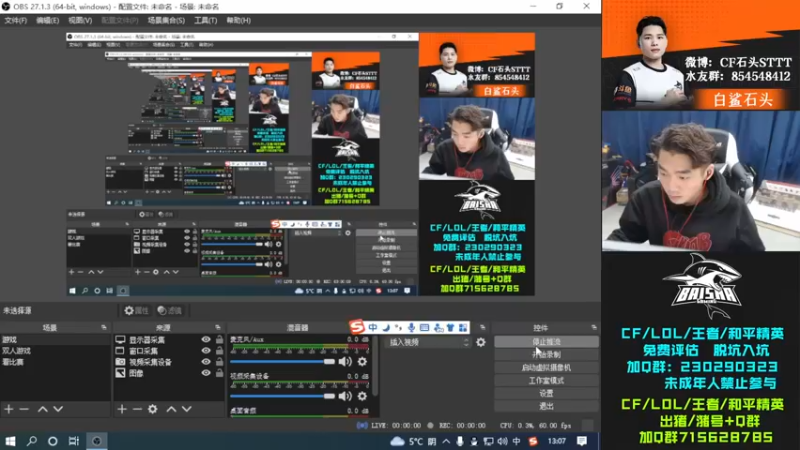This screenshot has height=450, width=800.
Task: Remove selected scene with minus icon
Action: click(x=24, y=409)
